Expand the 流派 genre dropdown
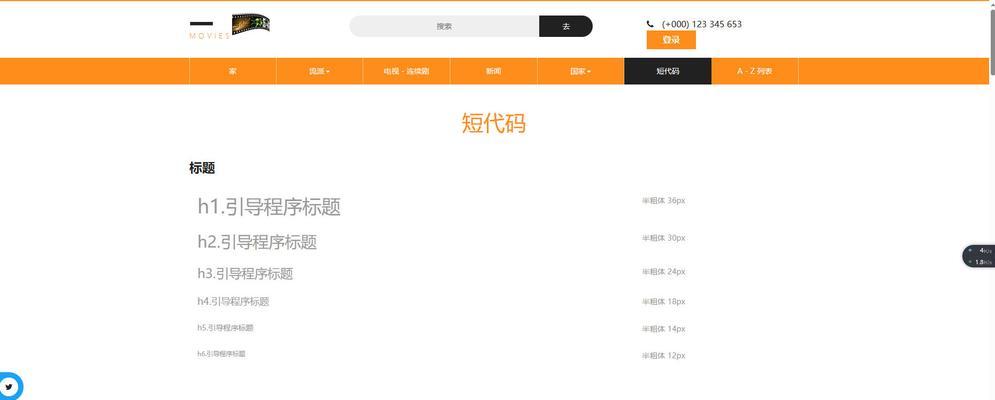The width and height of the screenshot is (995, 400). point(319,71)
